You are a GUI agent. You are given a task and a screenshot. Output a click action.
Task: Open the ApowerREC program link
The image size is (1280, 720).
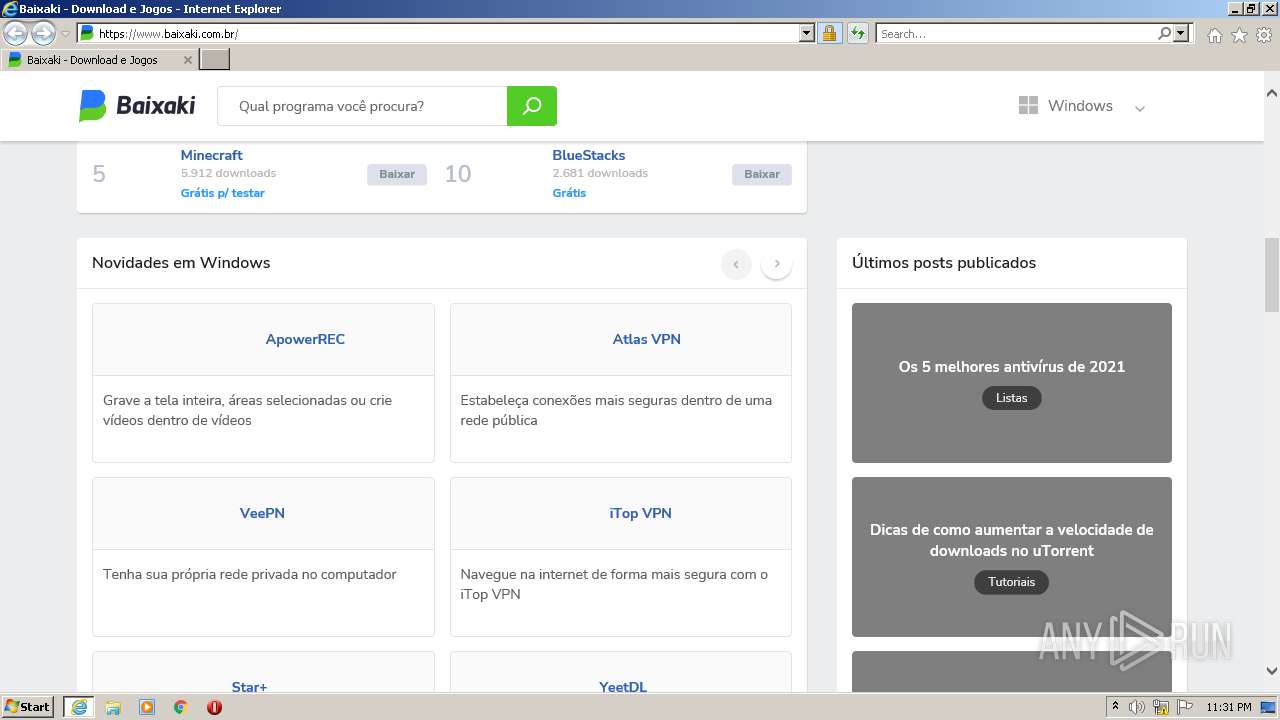click(x=305, y=339)
